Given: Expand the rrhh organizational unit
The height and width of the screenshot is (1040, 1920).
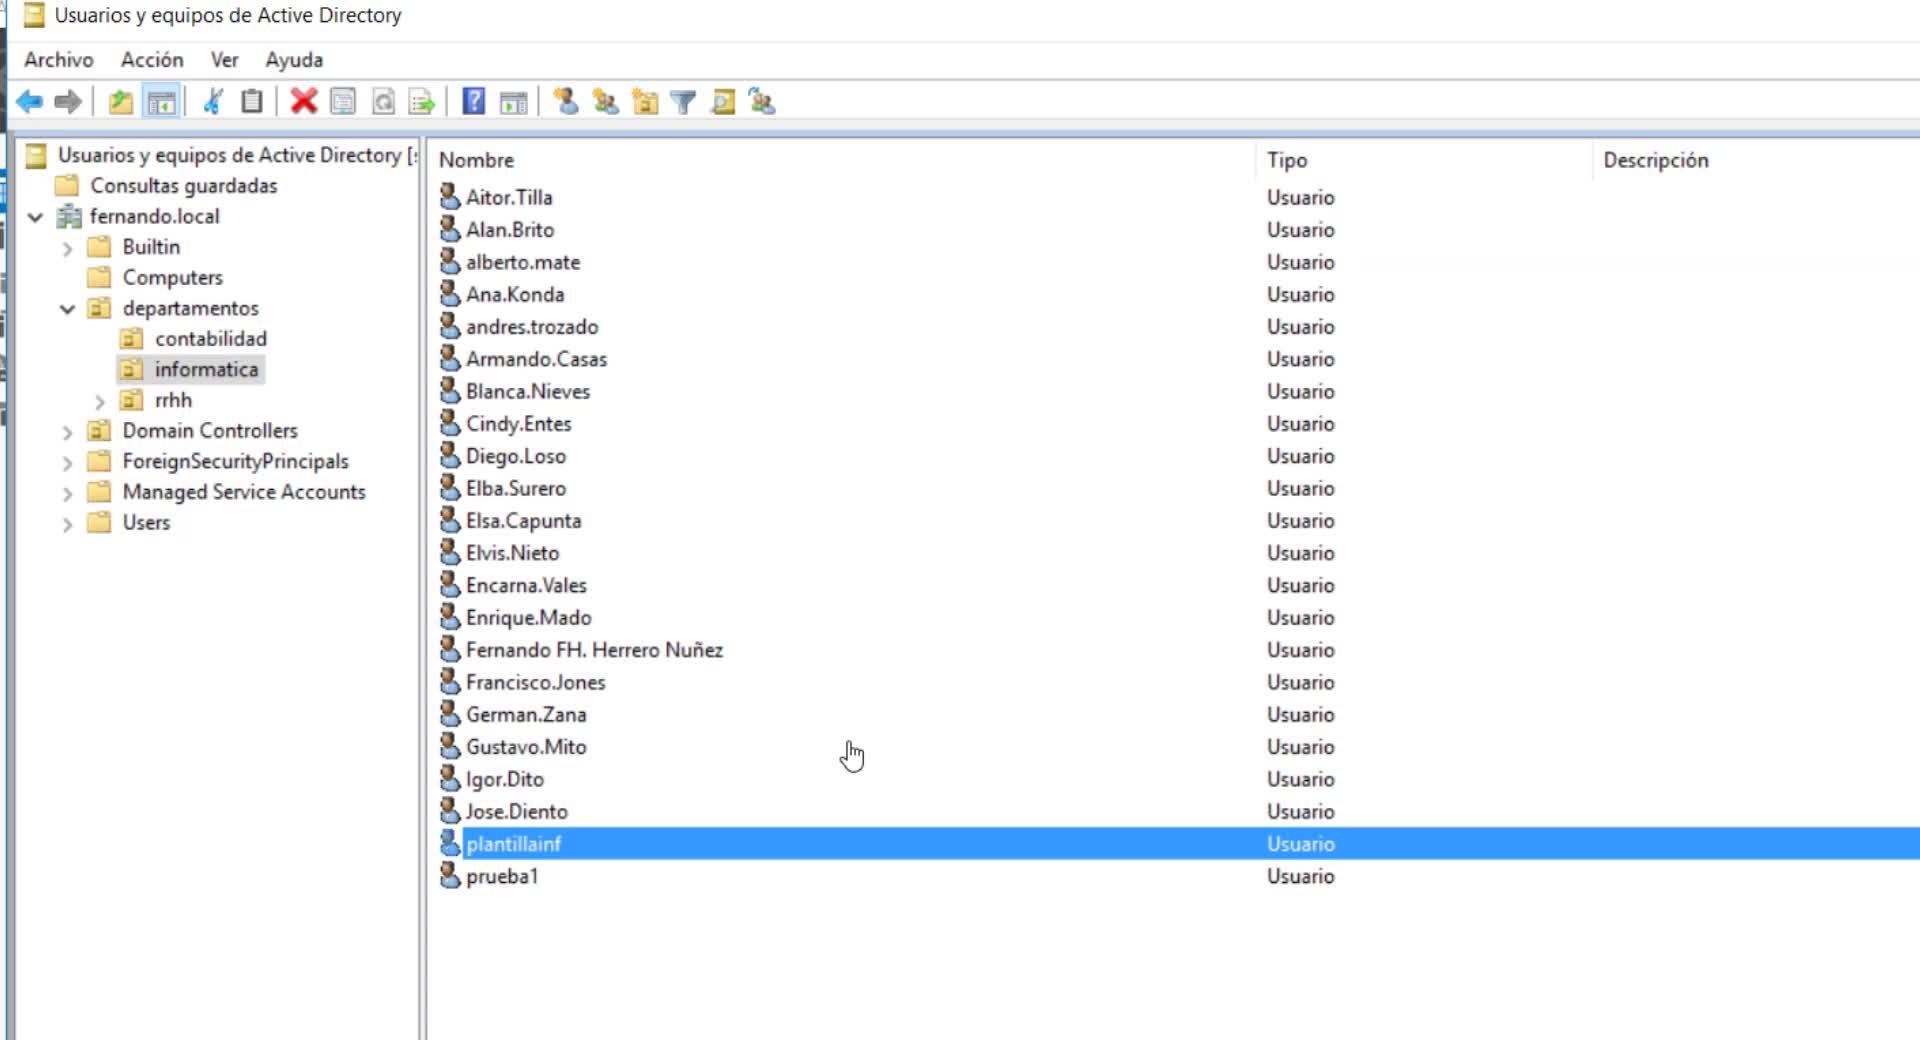Looking at the screenshot, I should [99, 401].
